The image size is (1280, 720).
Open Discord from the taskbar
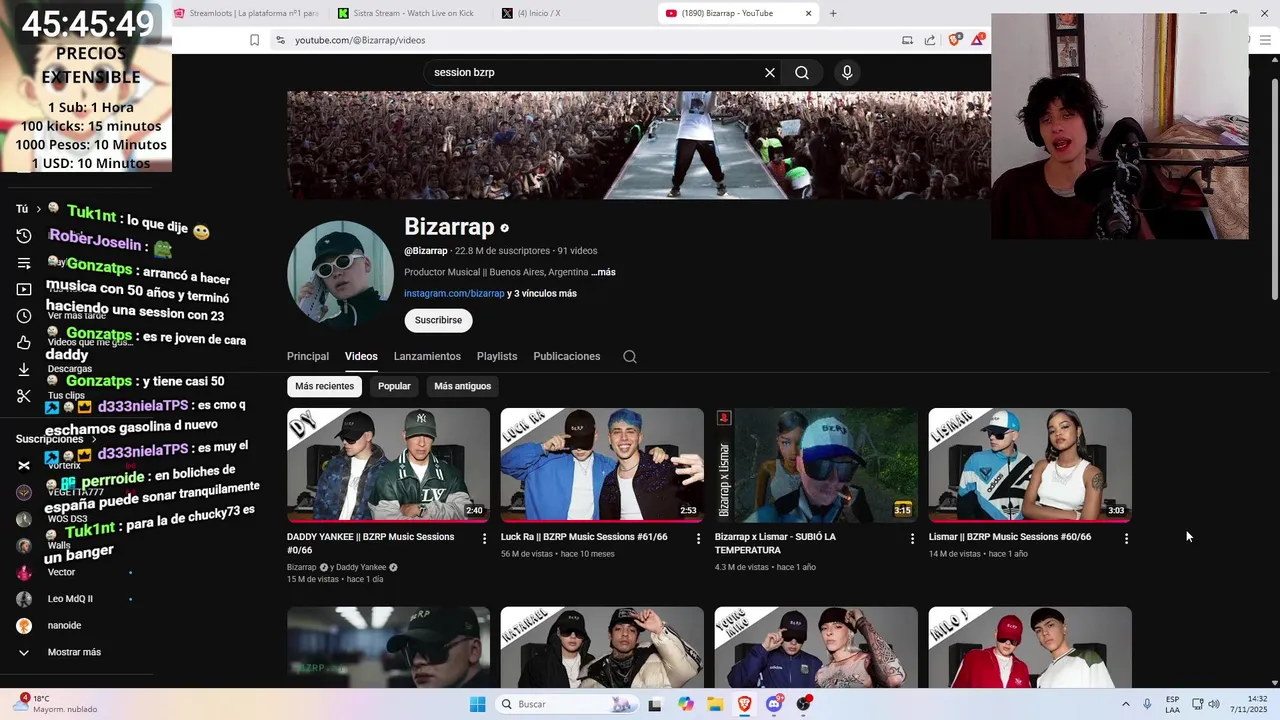(774, 704)
